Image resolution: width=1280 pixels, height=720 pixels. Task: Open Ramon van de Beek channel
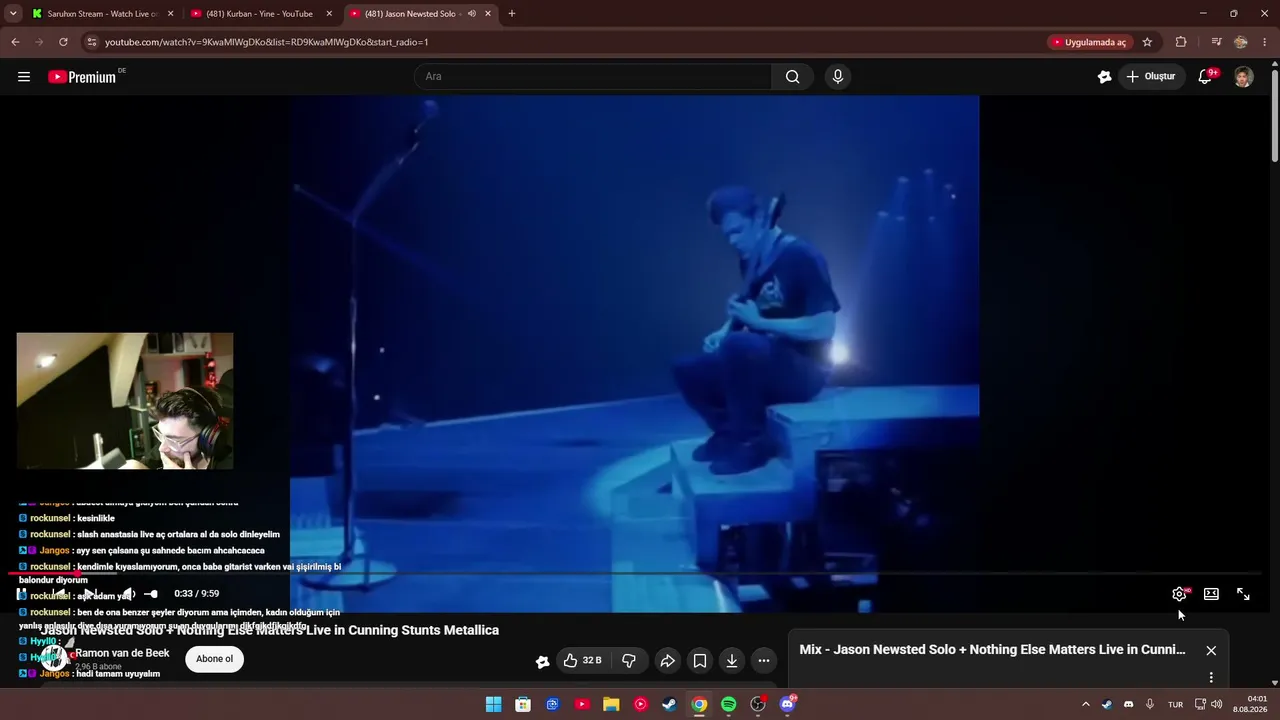pos(122,653)
